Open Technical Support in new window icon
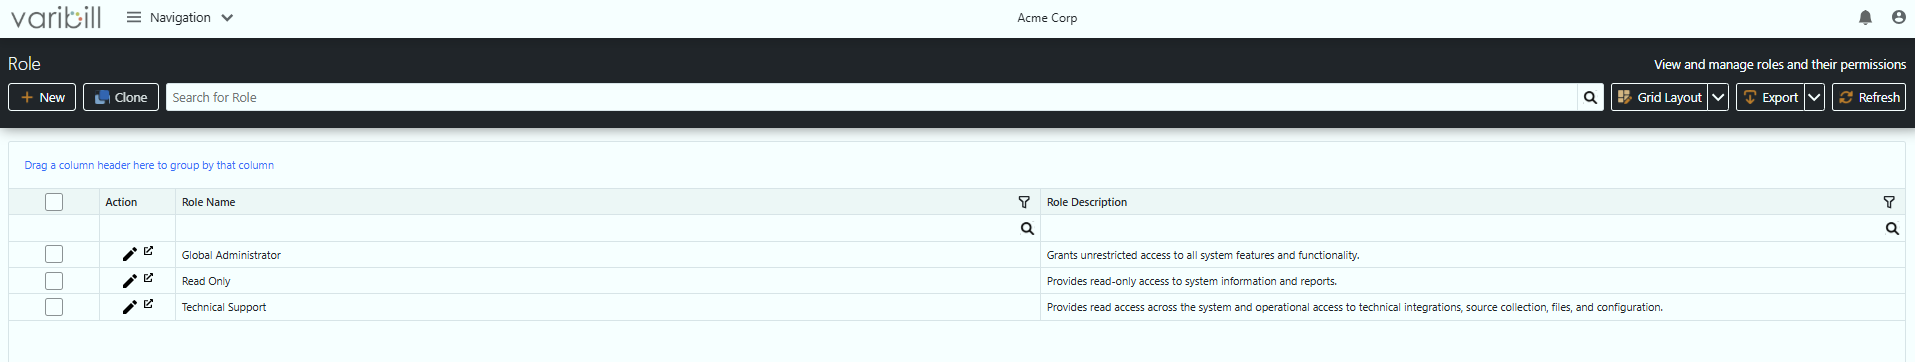The image size is (1915, 362). (x=148, y=303)
